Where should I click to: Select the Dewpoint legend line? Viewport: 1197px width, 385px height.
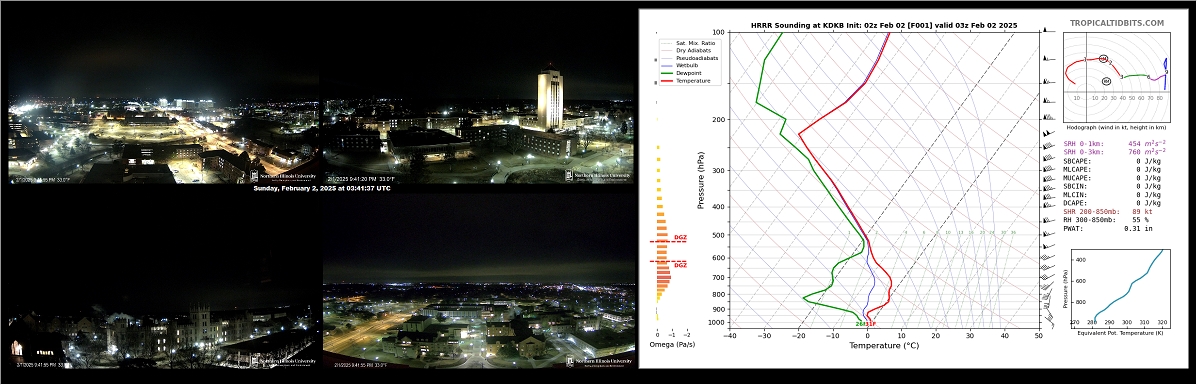(x=682, y=74)
